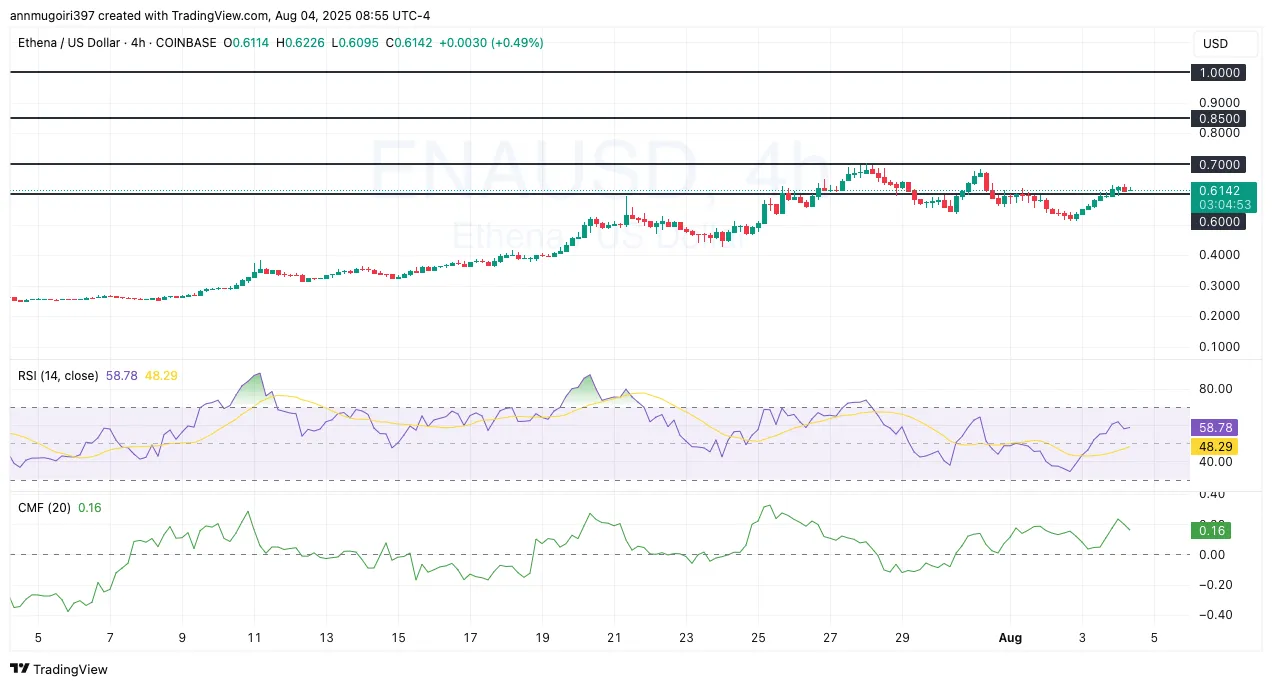The image size is (1272, 686).
Task: Select the horizontal line at 1.0000
Action: click(600, 73)
